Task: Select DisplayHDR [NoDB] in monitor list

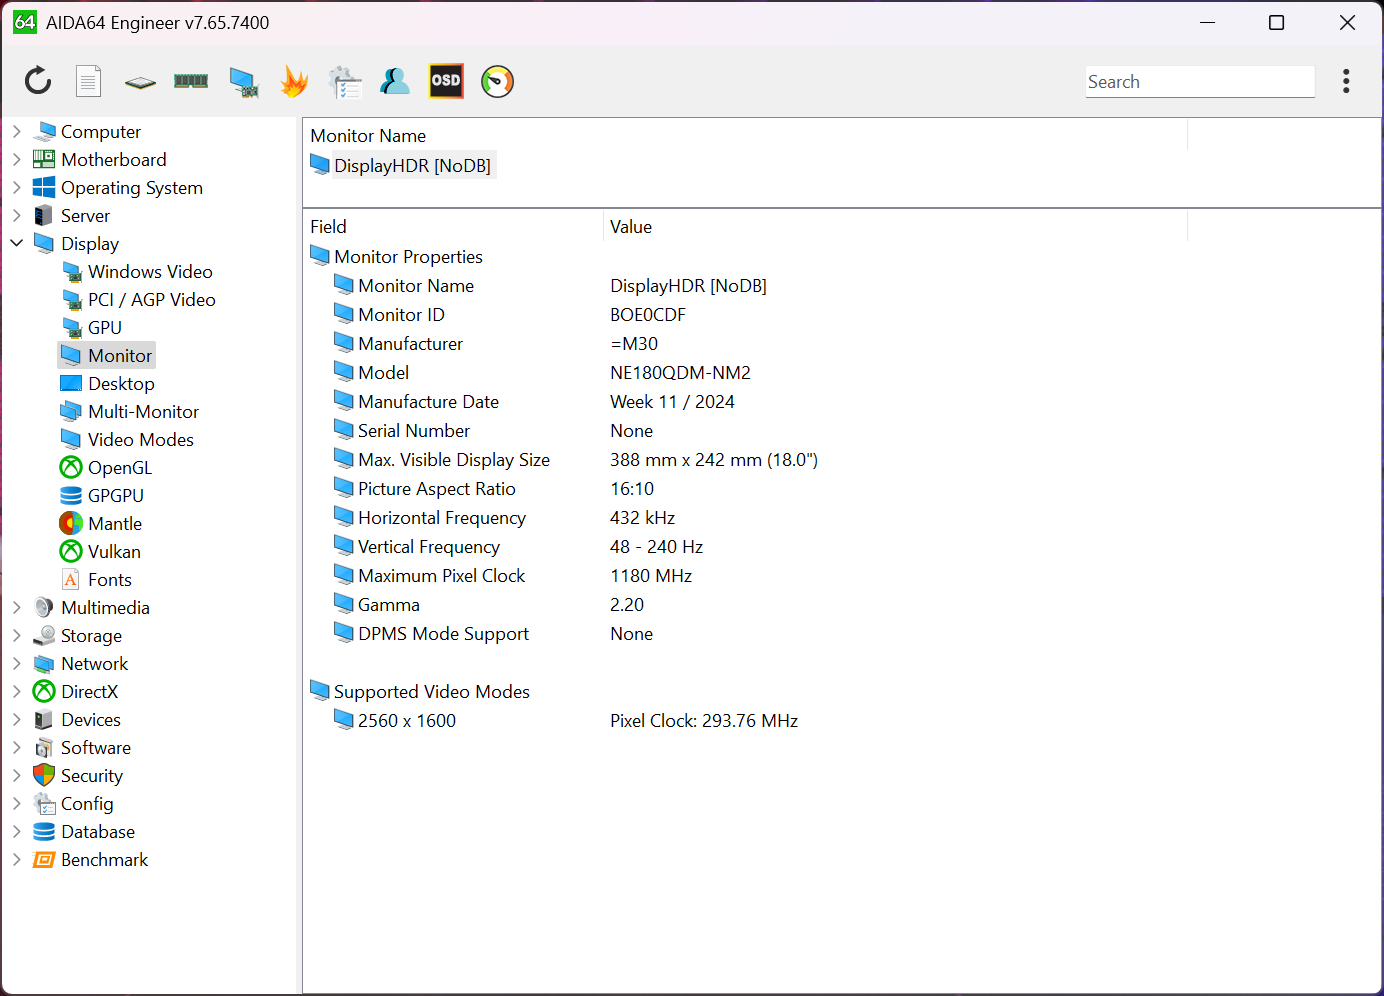Action: pyautogui.click(x=411, y=165)
